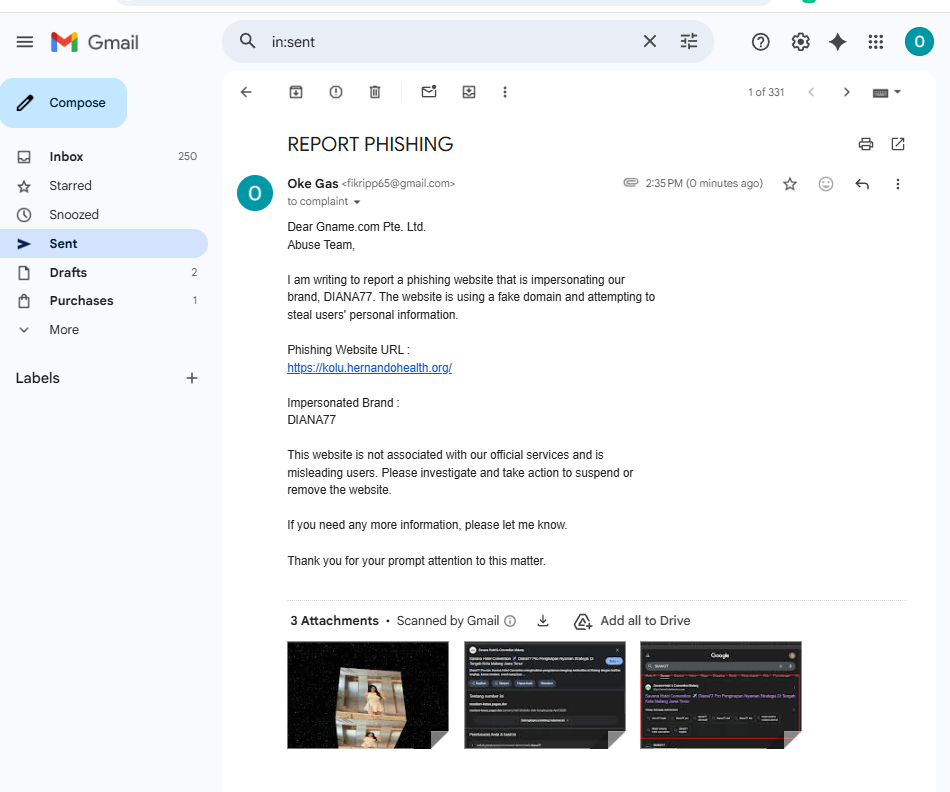Open the Snoozed folder
The height and width of the screenshot is (792, 950).
(104, 215)
